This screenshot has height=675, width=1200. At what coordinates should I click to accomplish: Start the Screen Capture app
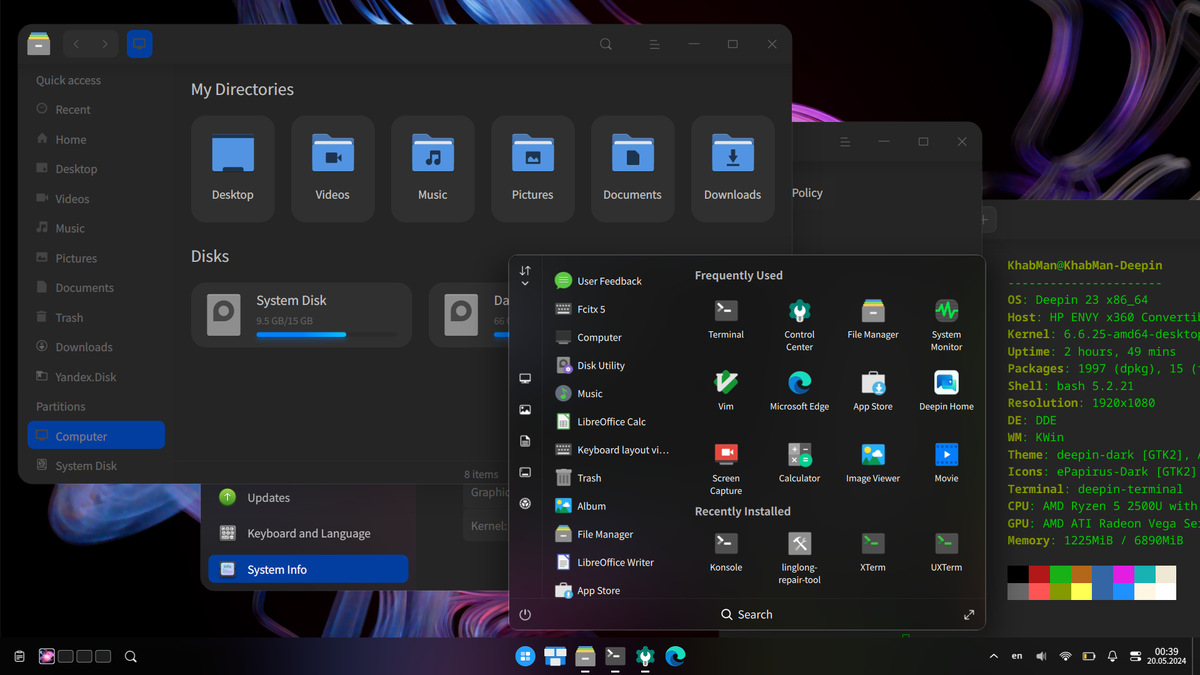(726, 456)
